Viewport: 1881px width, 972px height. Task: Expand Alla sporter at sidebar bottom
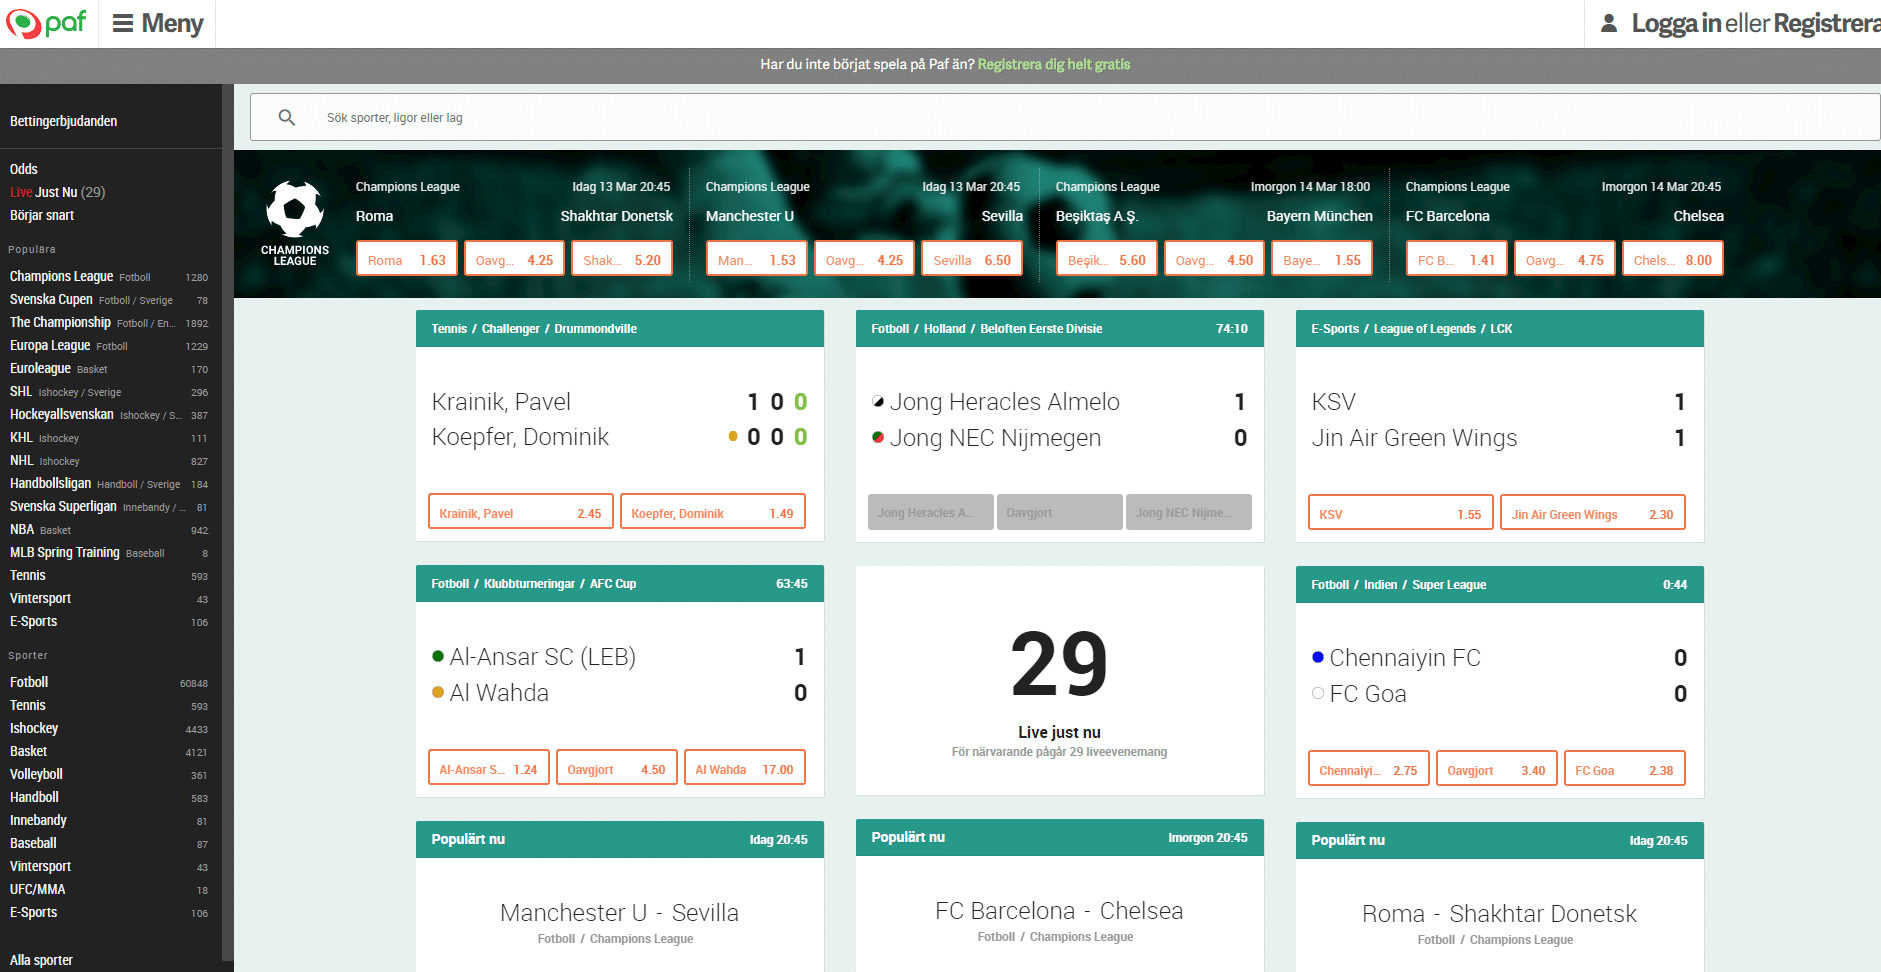40,960
